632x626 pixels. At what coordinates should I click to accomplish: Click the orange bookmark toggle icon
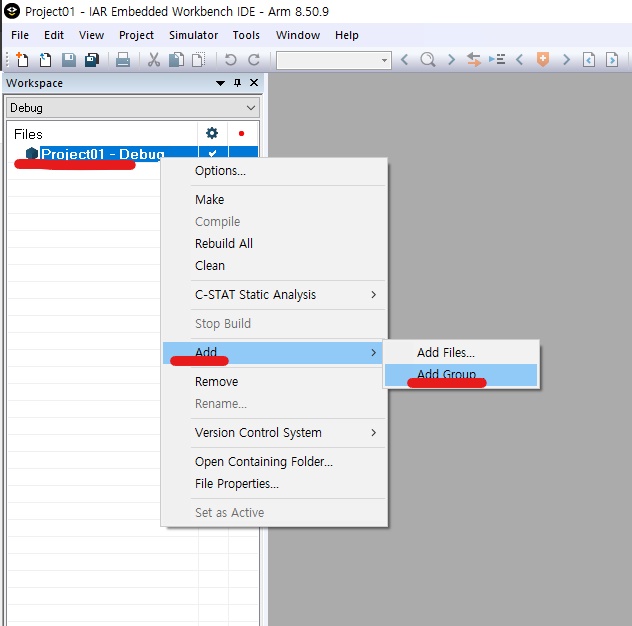[543, 59]
